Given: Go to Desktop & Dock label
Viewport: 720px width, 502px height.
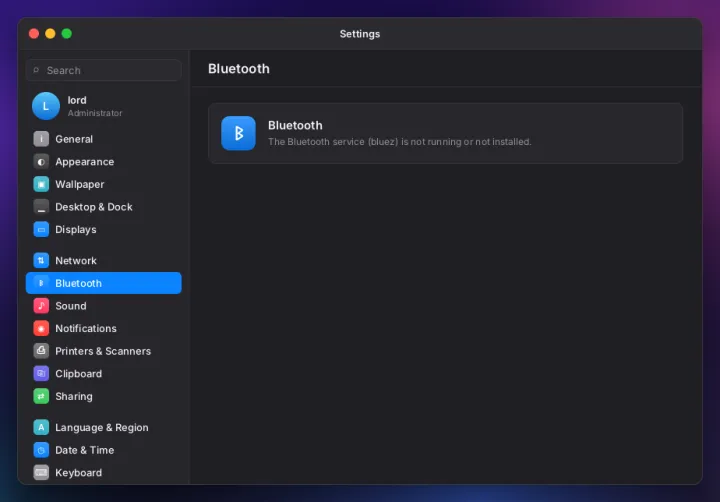Looking at the screenshot, I should pyautogui.click(x=94, y=207).
